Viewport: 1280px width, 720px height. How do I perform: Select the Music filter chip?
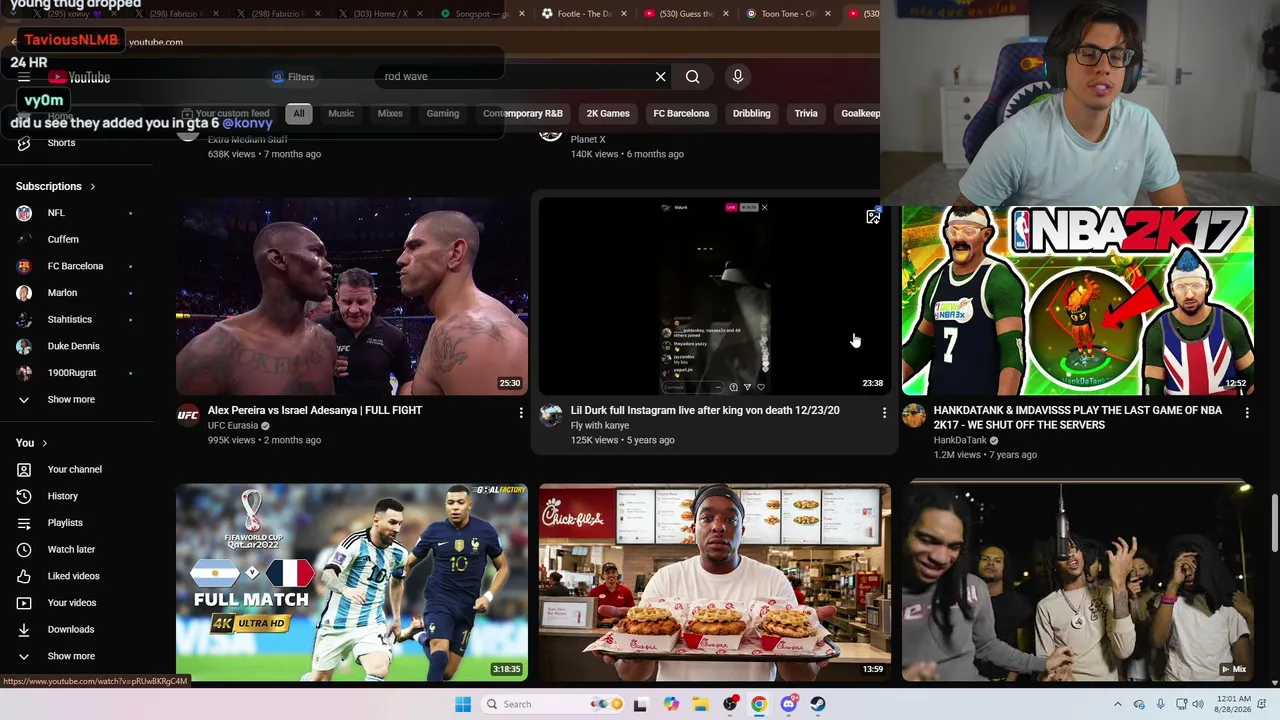click(341, 114)
